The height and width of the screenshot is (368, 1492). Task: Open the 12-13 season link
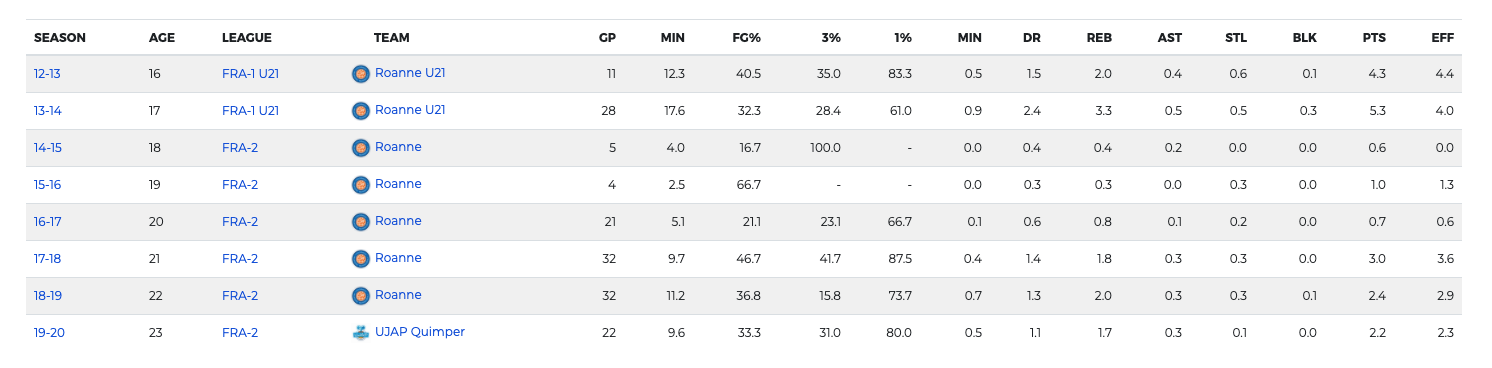47,74
